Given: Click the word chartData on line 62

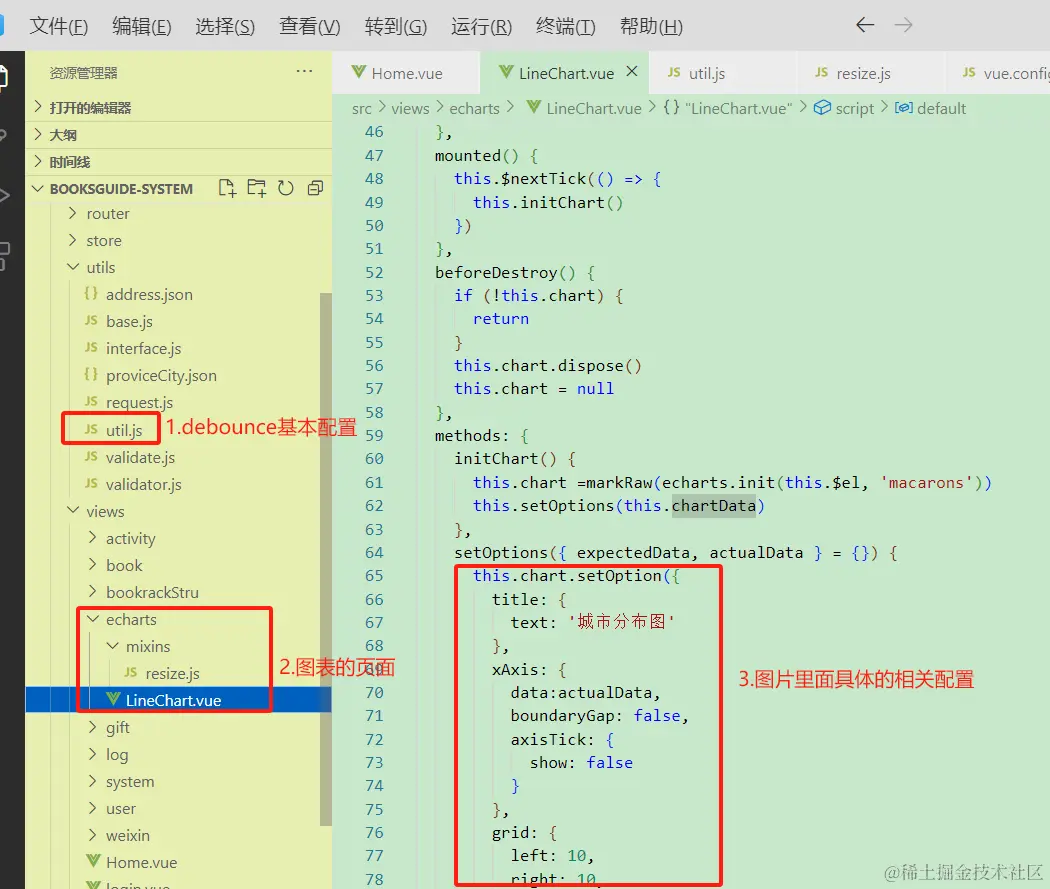Looking at the screenshot, I should coord(714,505).
